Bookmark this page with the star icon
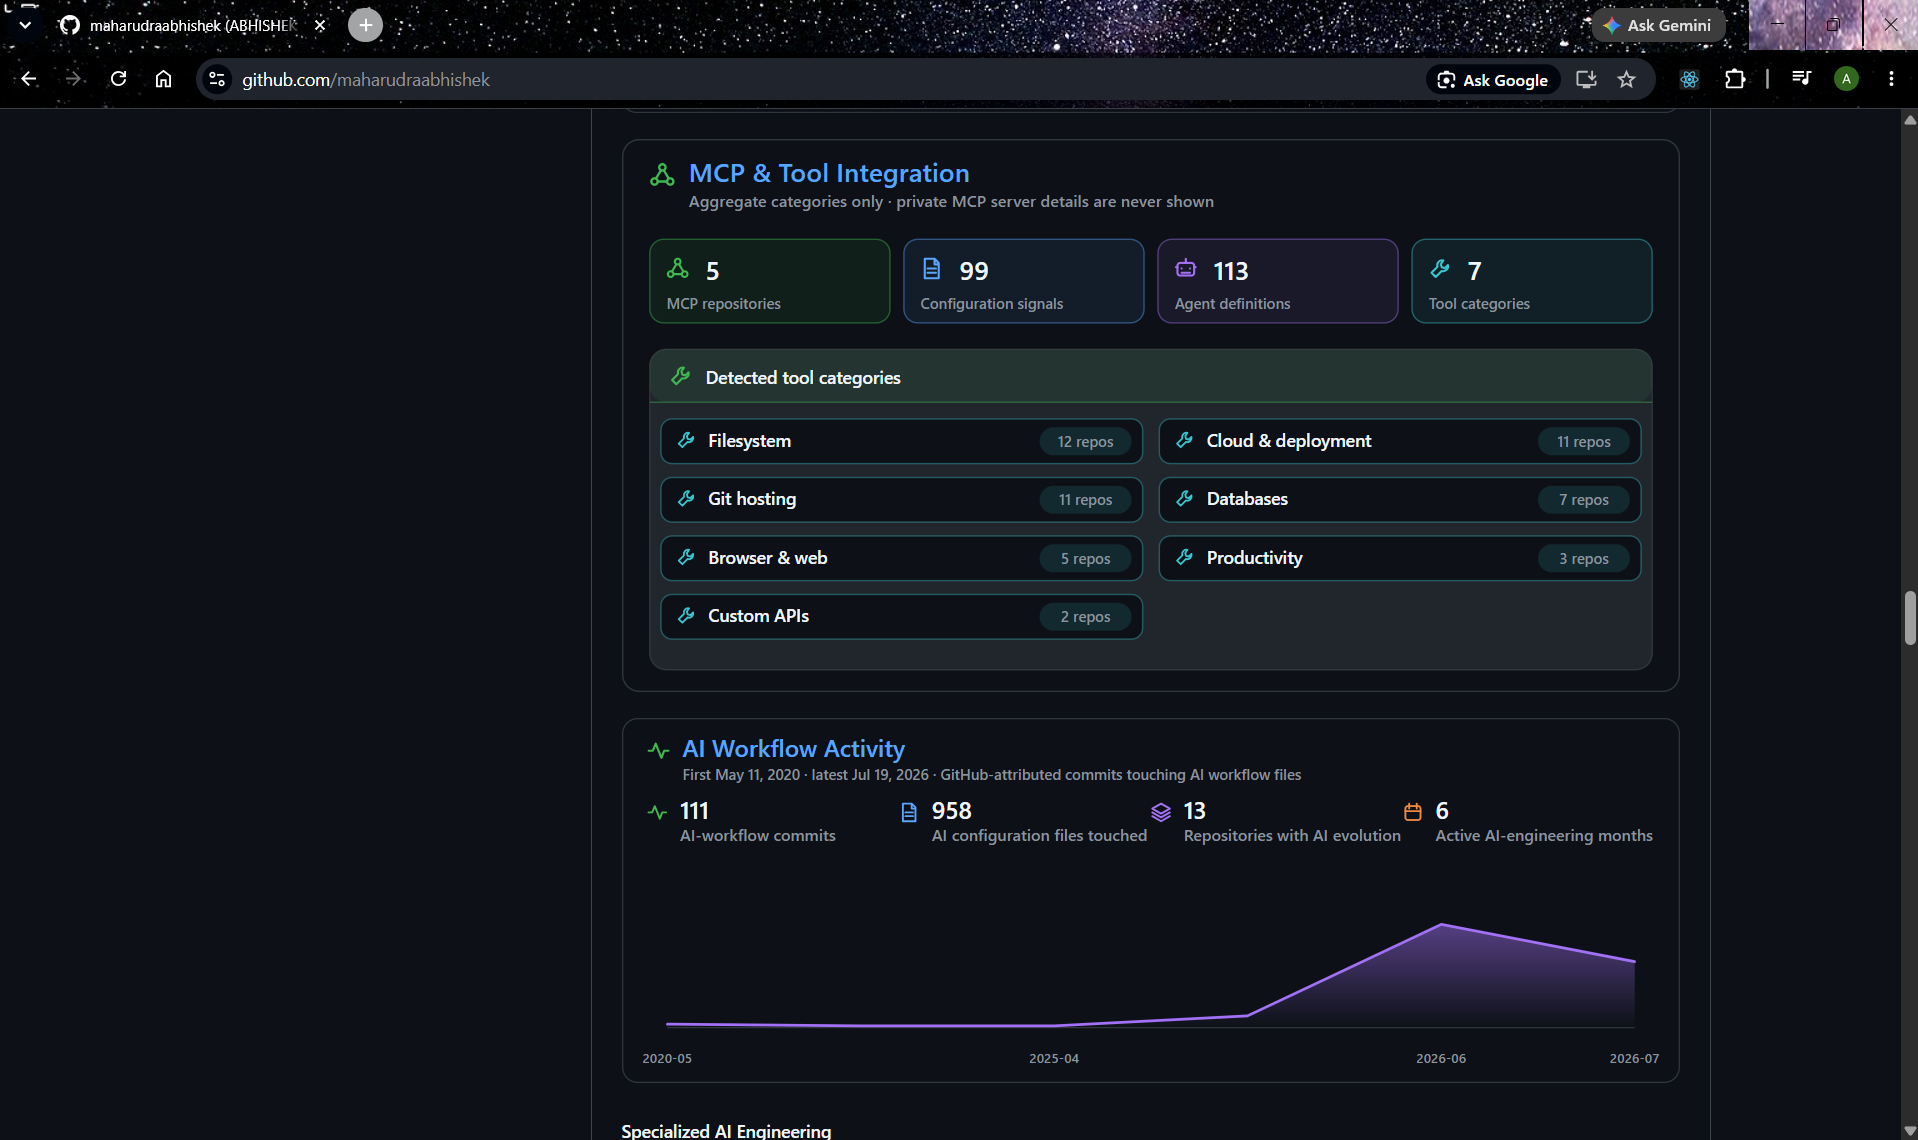The height and width of the screenshot is (1140, 1918). point(1627,79)
